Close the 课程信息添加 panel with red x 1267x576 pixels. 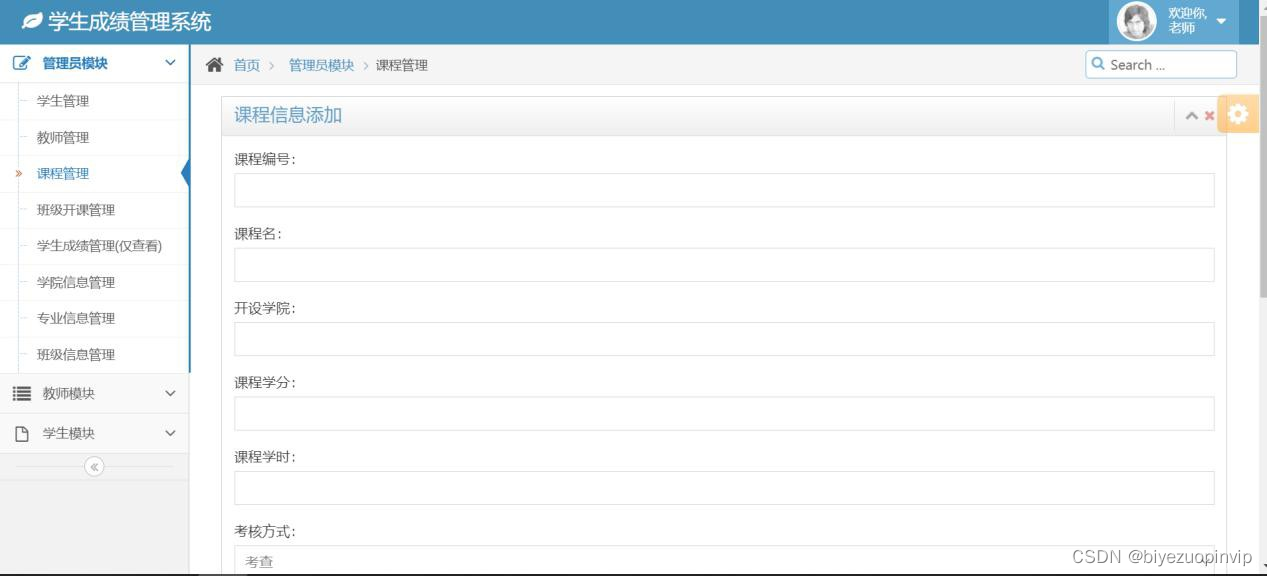point(1209,116)
